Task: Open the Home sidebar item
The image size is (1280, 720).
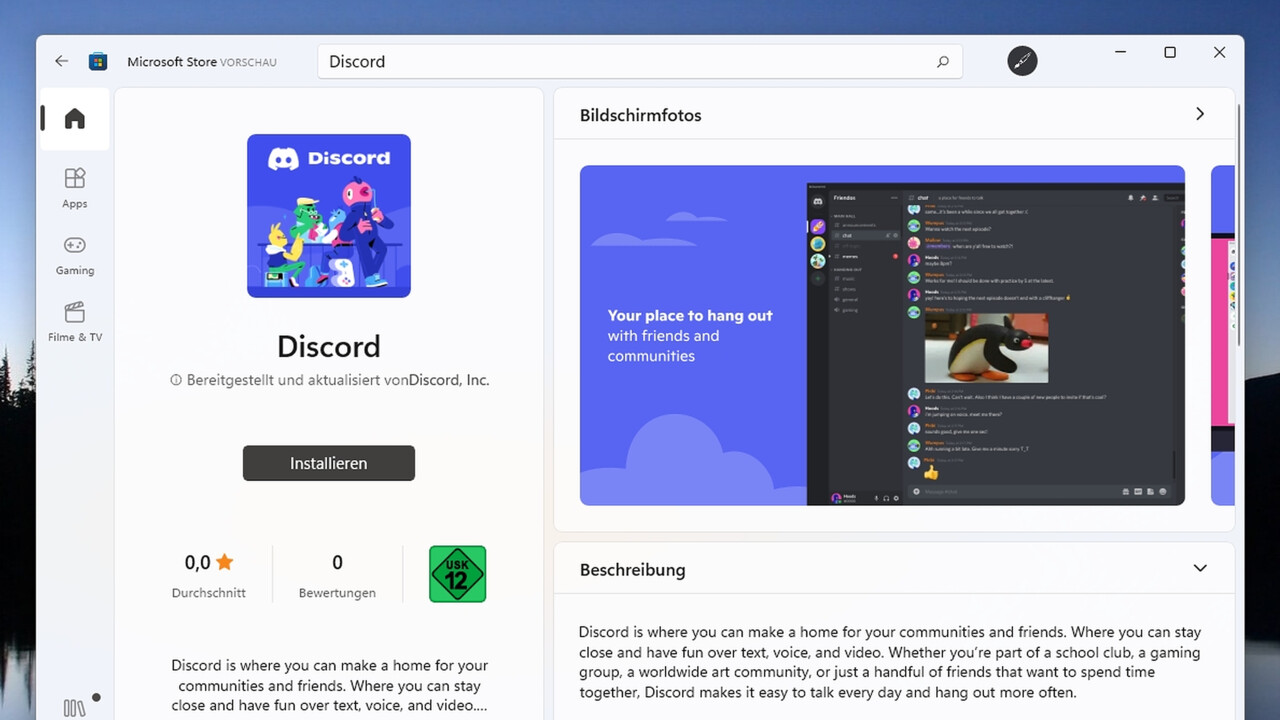Action: click(x=75, y=119)
